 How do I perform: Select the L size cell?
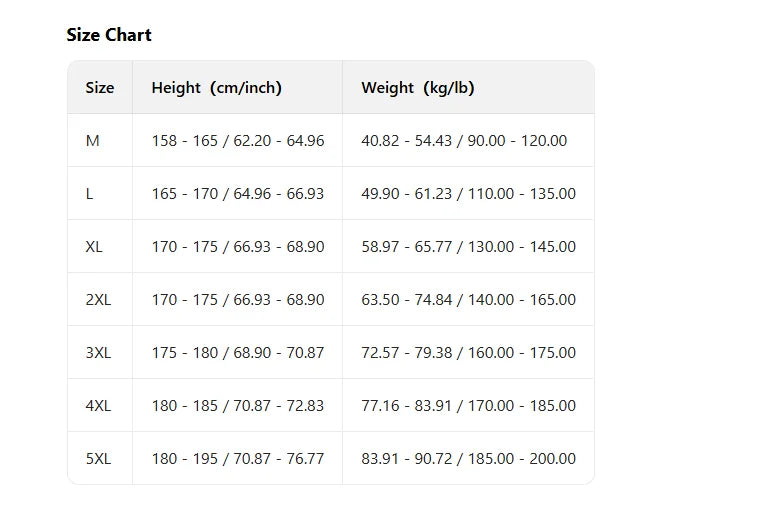[x=100, y=193]
